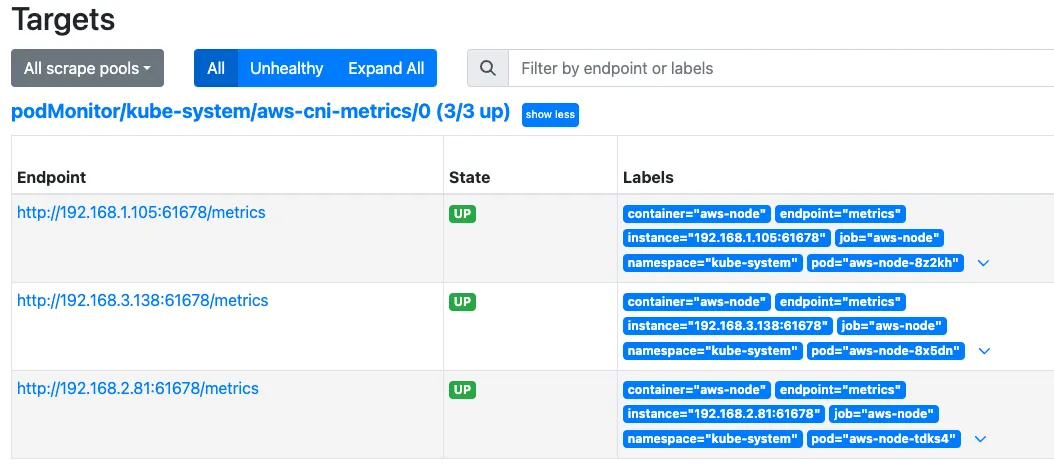Click namespace label in 192.168.1.105 row
The width and height of the screenshot is (1054, 464).
[713, 263]
